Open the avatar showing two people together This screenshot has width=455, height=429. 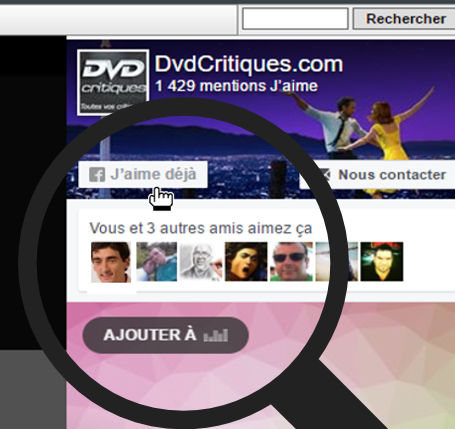click(156, 262)
